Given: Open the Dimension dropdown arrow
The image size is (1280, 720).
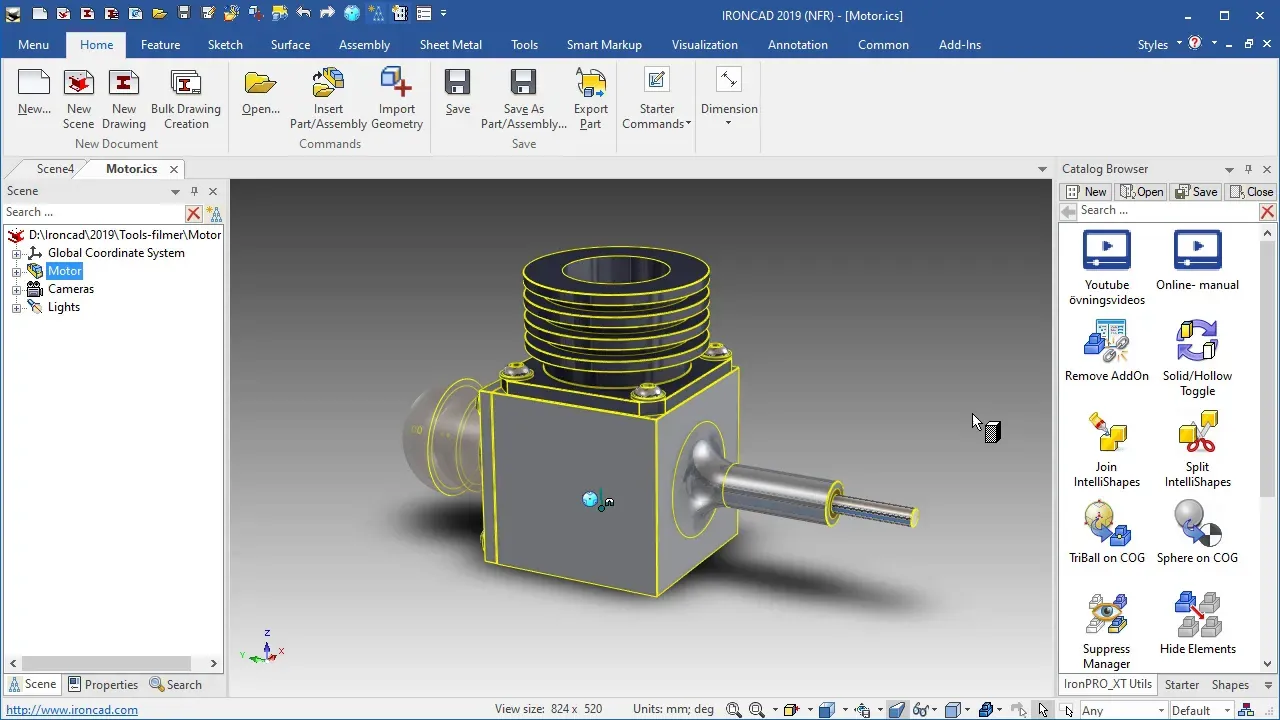Looking at the screenshot, I should [728, 123].
